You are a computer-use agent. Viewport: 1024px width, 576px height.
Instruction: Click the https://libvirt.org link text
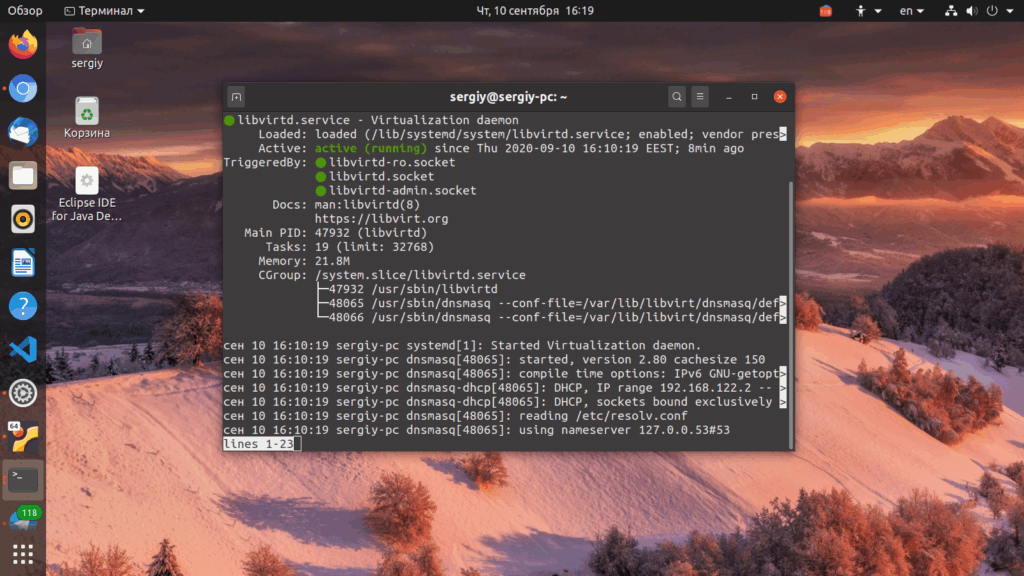point(381,219)
